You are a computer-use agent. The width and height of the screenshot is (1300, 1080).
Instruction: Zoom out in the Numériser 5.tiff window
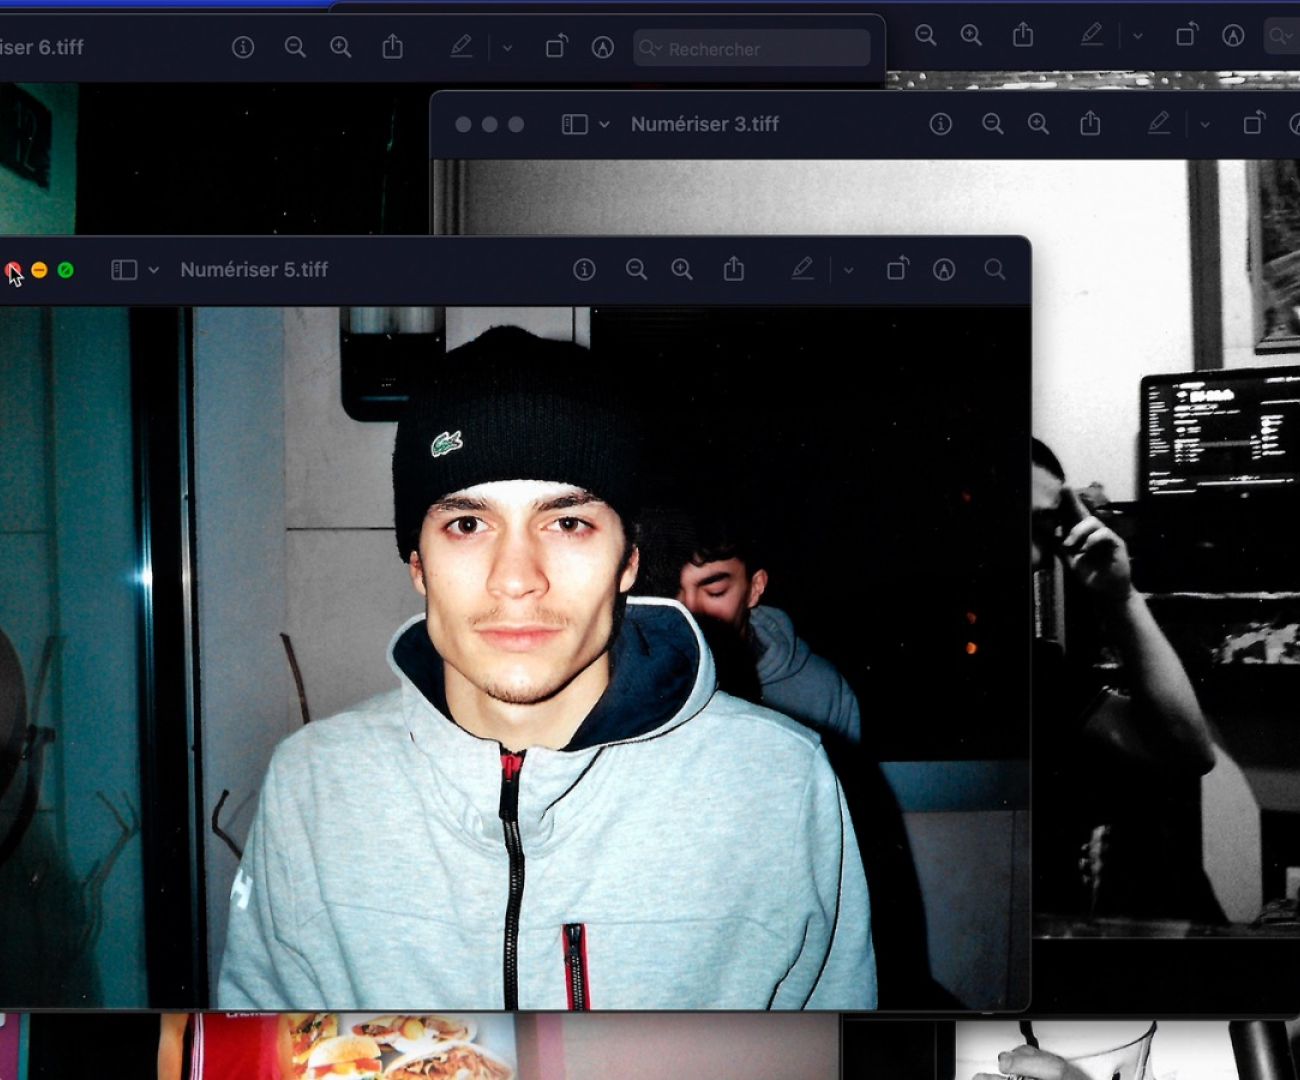636,269
